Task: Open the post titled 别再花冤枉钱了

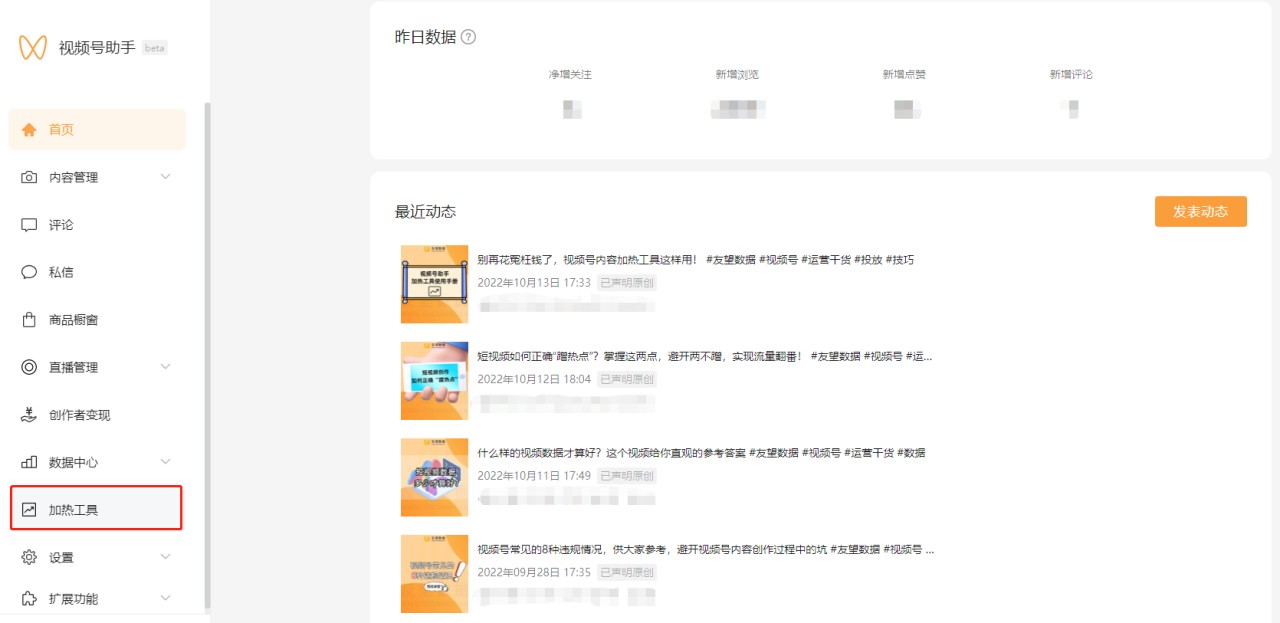Action: tap(695, 260)
